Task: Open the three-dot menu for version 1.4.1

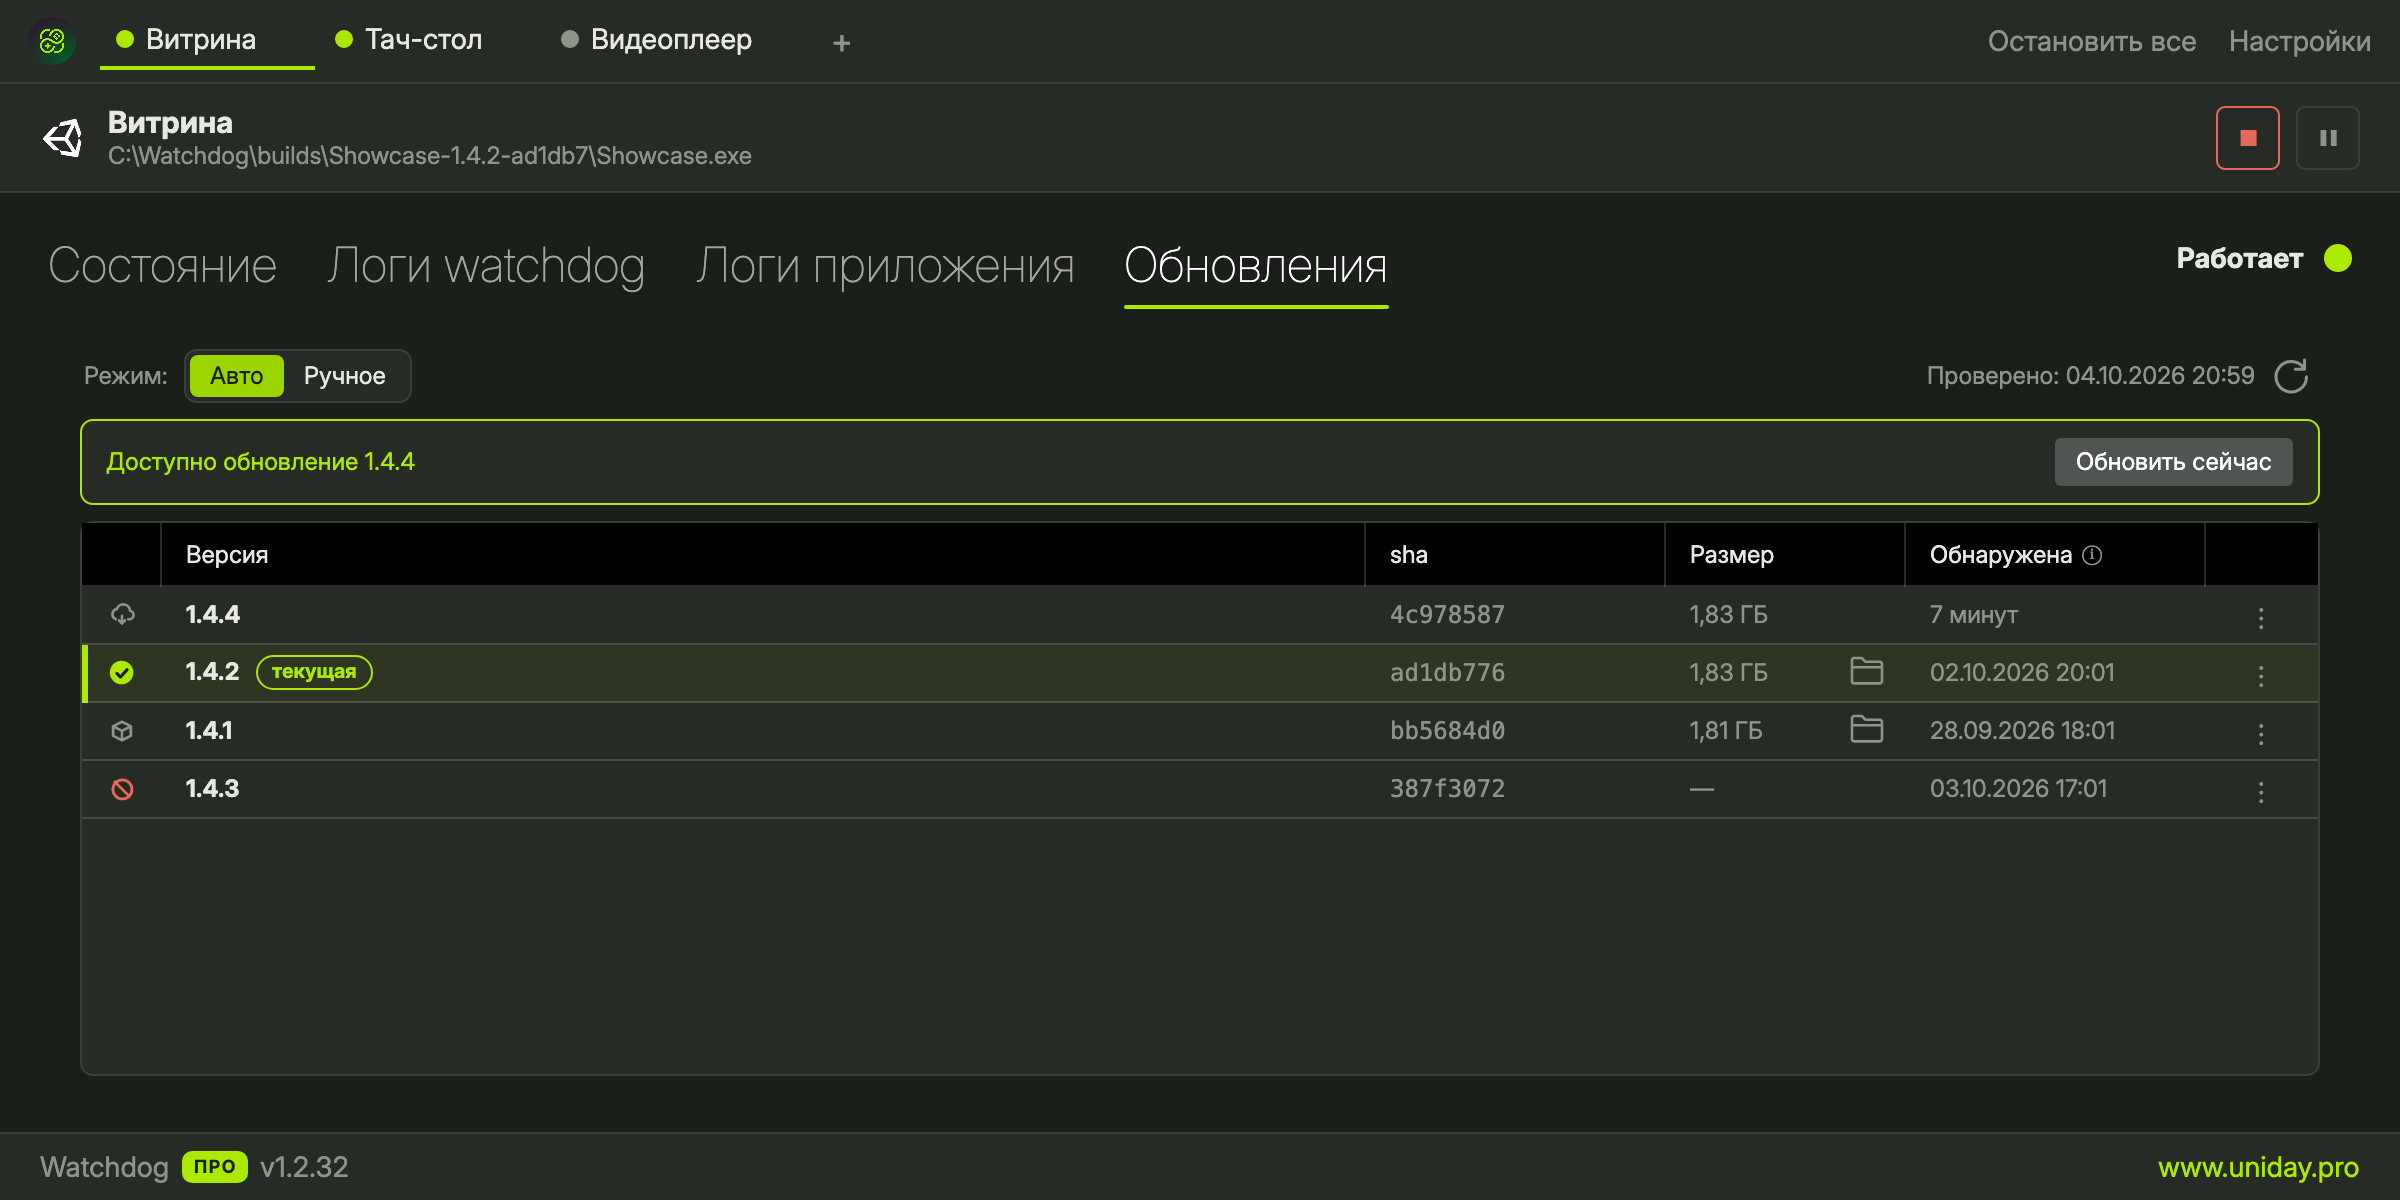Action: click(x=2260, y=733)
